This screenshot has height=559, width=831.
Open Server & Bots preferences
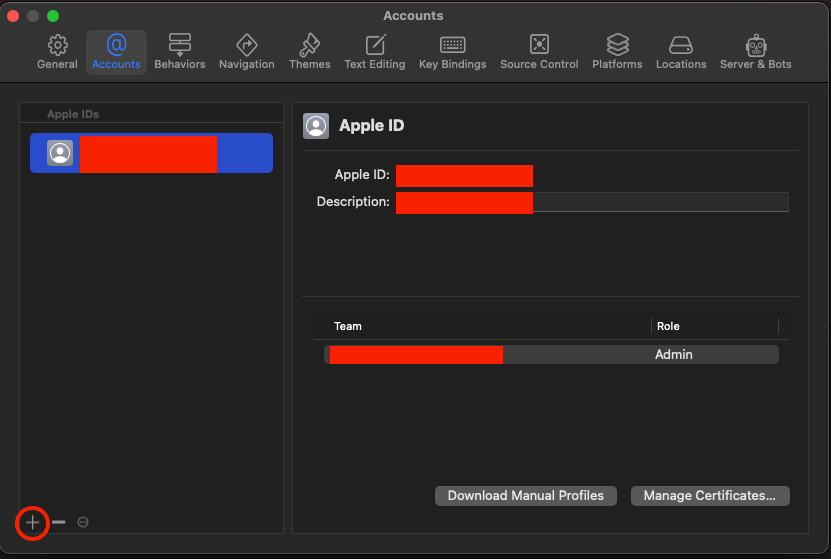(755, 52)
